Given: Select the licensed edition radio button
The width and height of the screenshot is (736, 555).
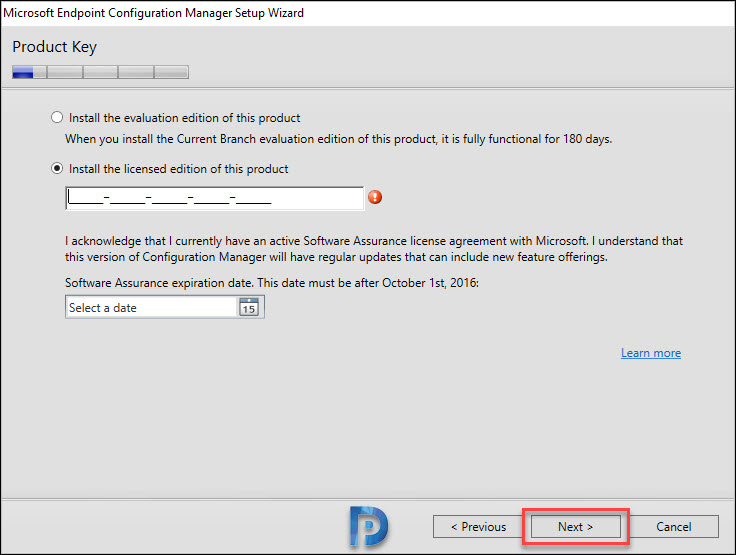Looking at the screenshot, I should click(57, 169).
